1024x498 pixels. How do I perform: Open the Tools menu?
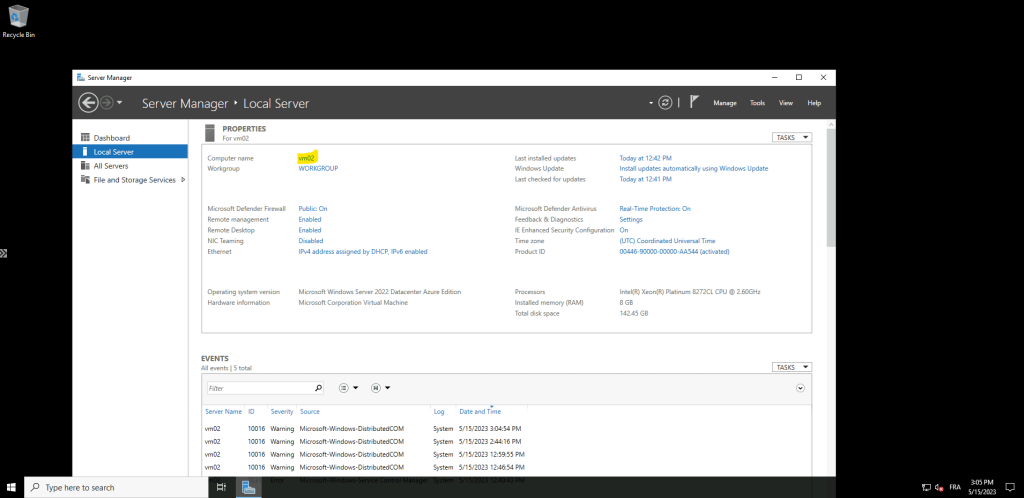757,103
